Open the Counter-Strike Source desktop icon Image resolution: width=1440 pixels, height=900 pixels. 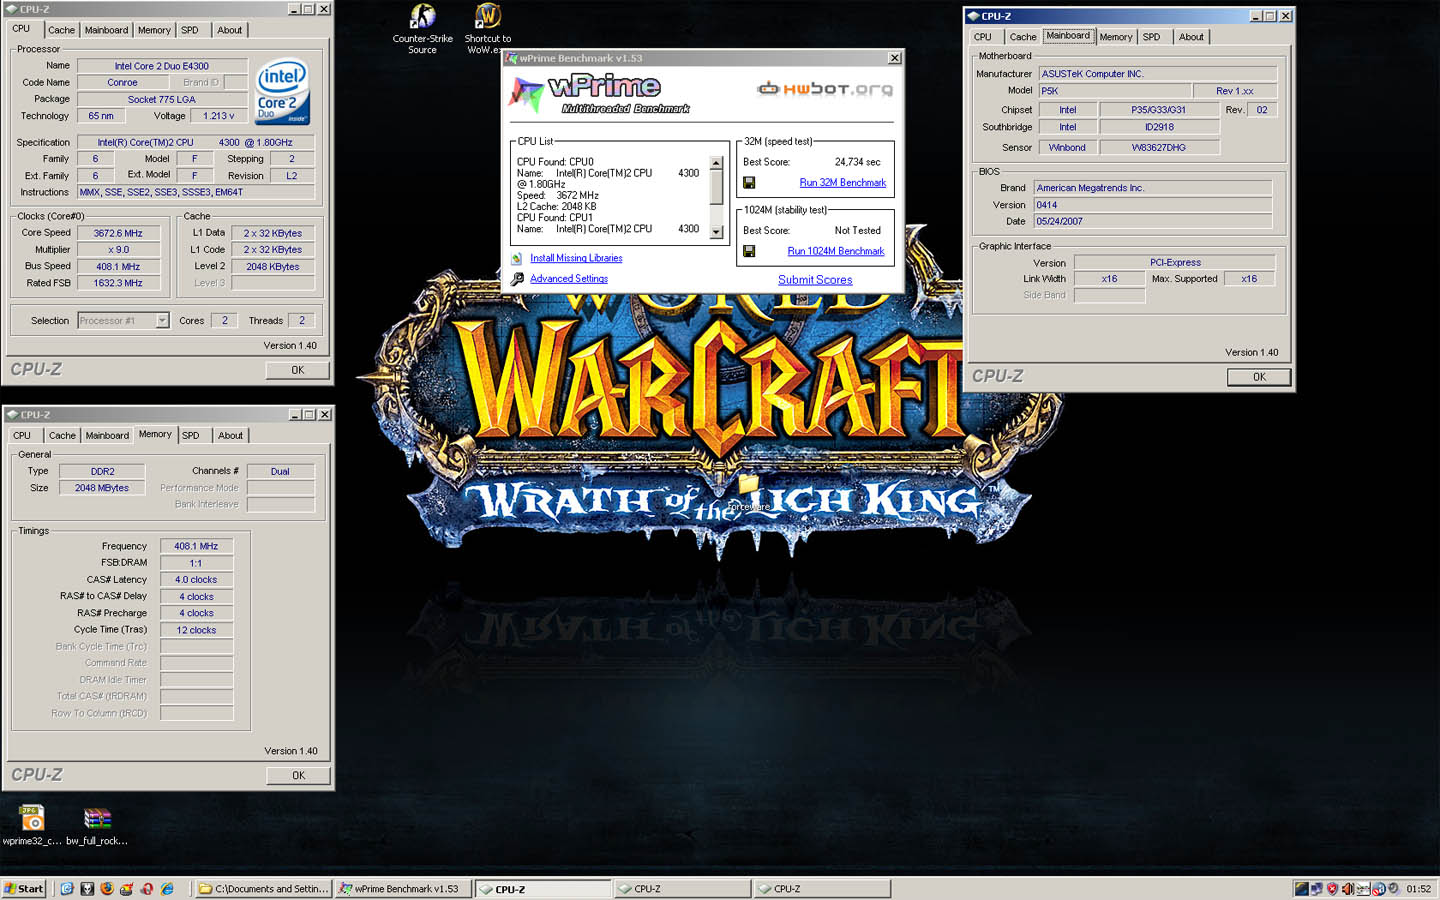(422, 28)
